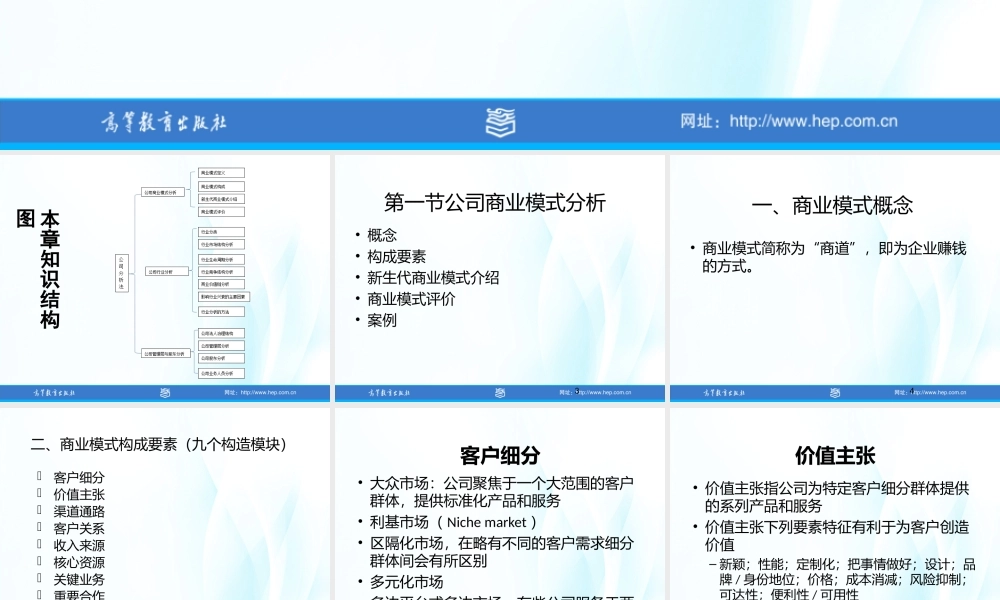The height and width of the screenshot is (600, 1000).
Task: Click the publisher emblem in slide one's footer bar
Action: click(x=163, y=393)
